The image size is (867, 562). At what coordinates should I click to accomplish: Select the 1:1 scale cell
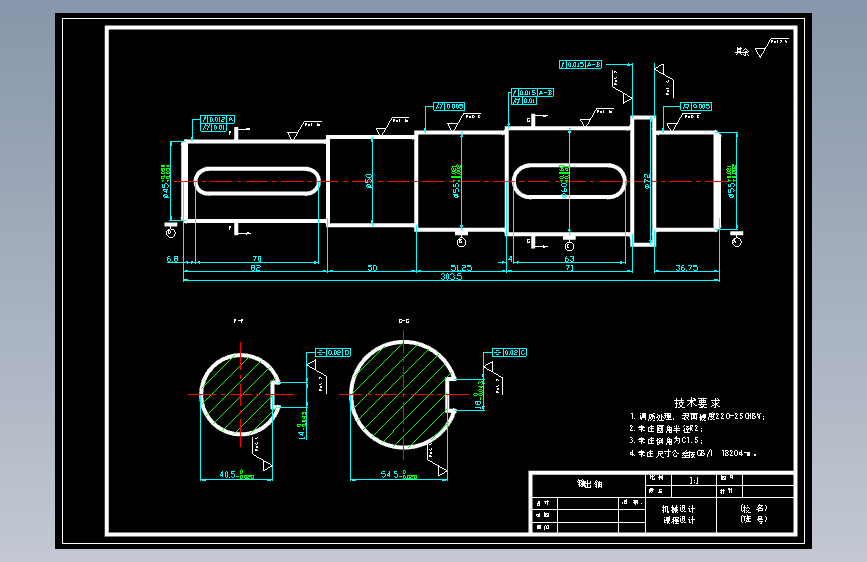(694, 480)
